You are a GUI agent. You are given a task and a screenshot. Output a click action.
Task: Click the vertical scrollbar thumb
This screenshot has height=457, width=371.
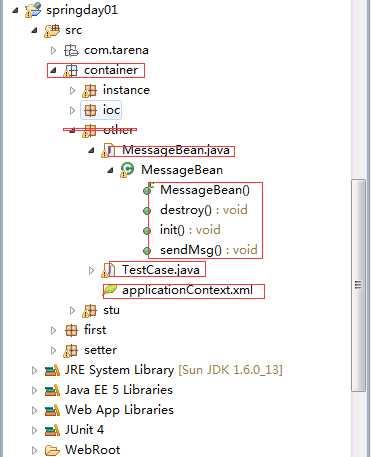tap(358, 285)
